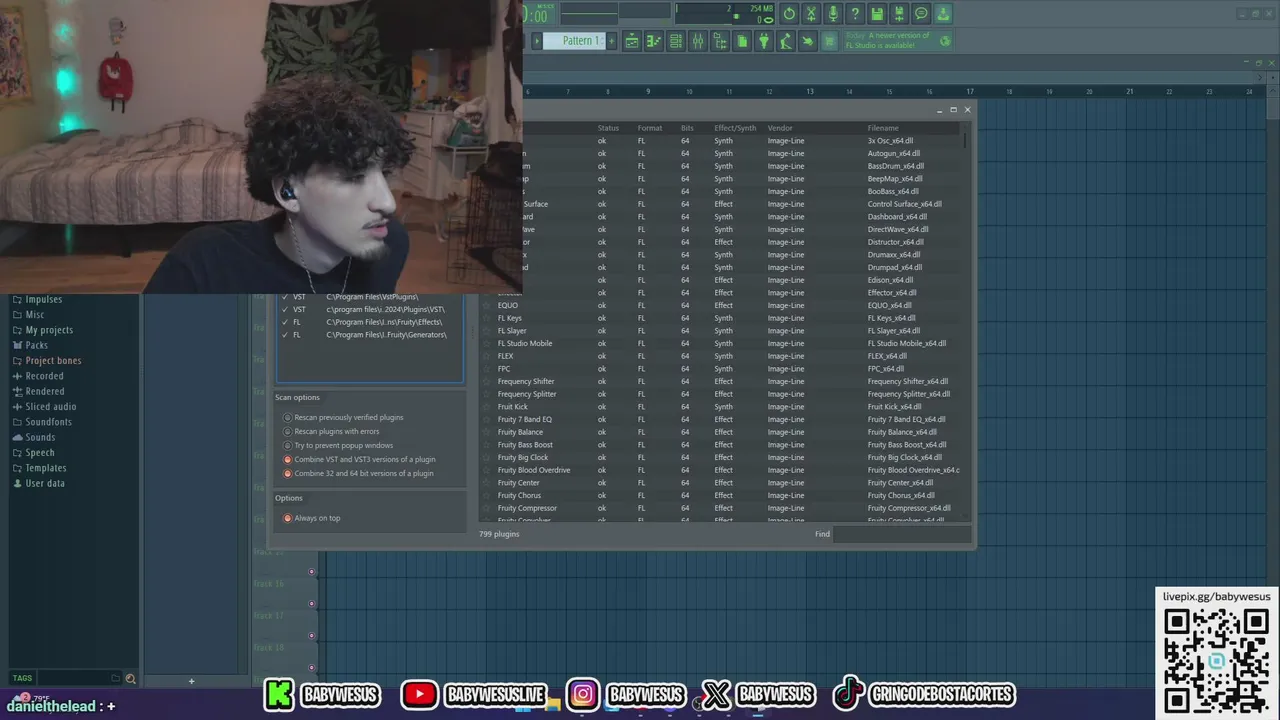Uncheck the C:\Program Files\VstPlugins\ path
The image size is (1280, 720).
click(x=285, y=297)
